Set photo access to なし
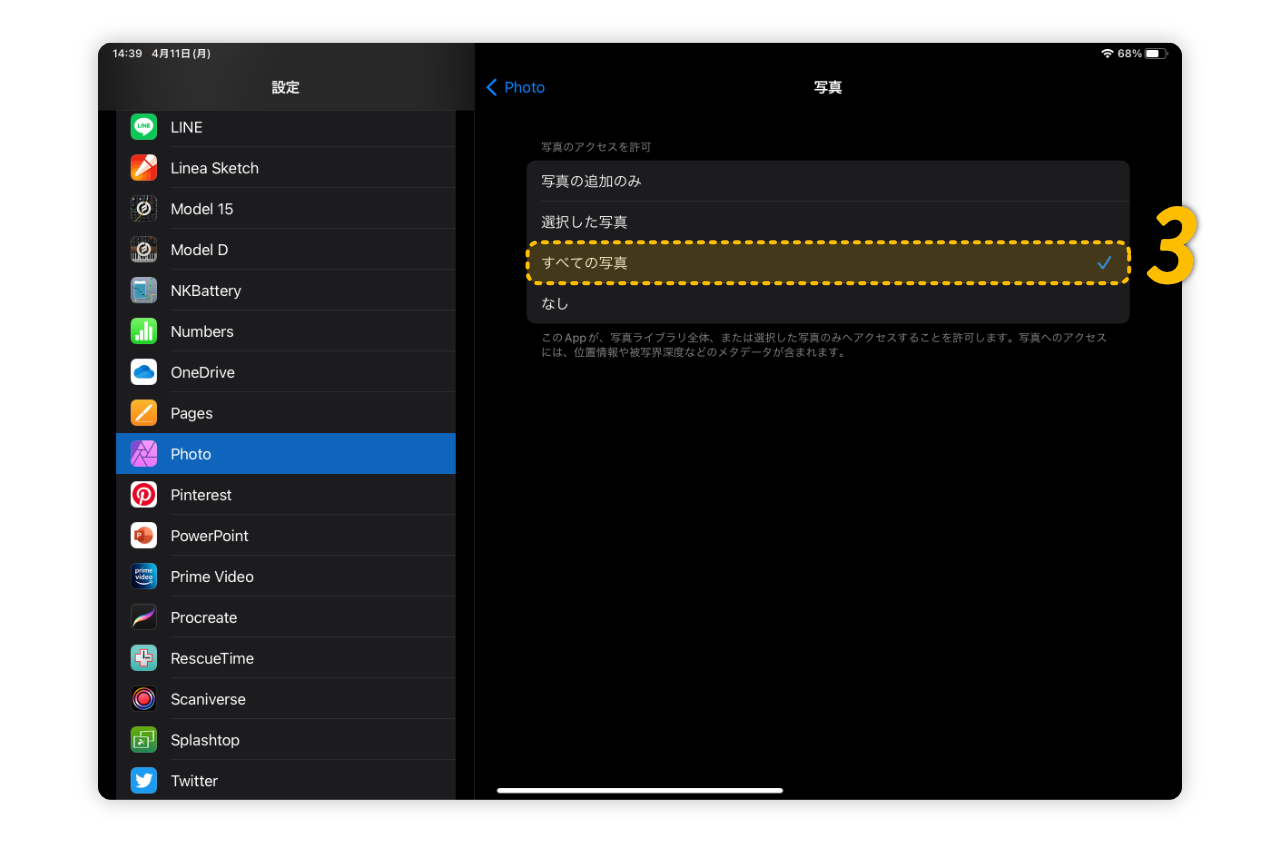Image resolution: width=1280 pixels, height=842 pixels. tap(827, 303)
